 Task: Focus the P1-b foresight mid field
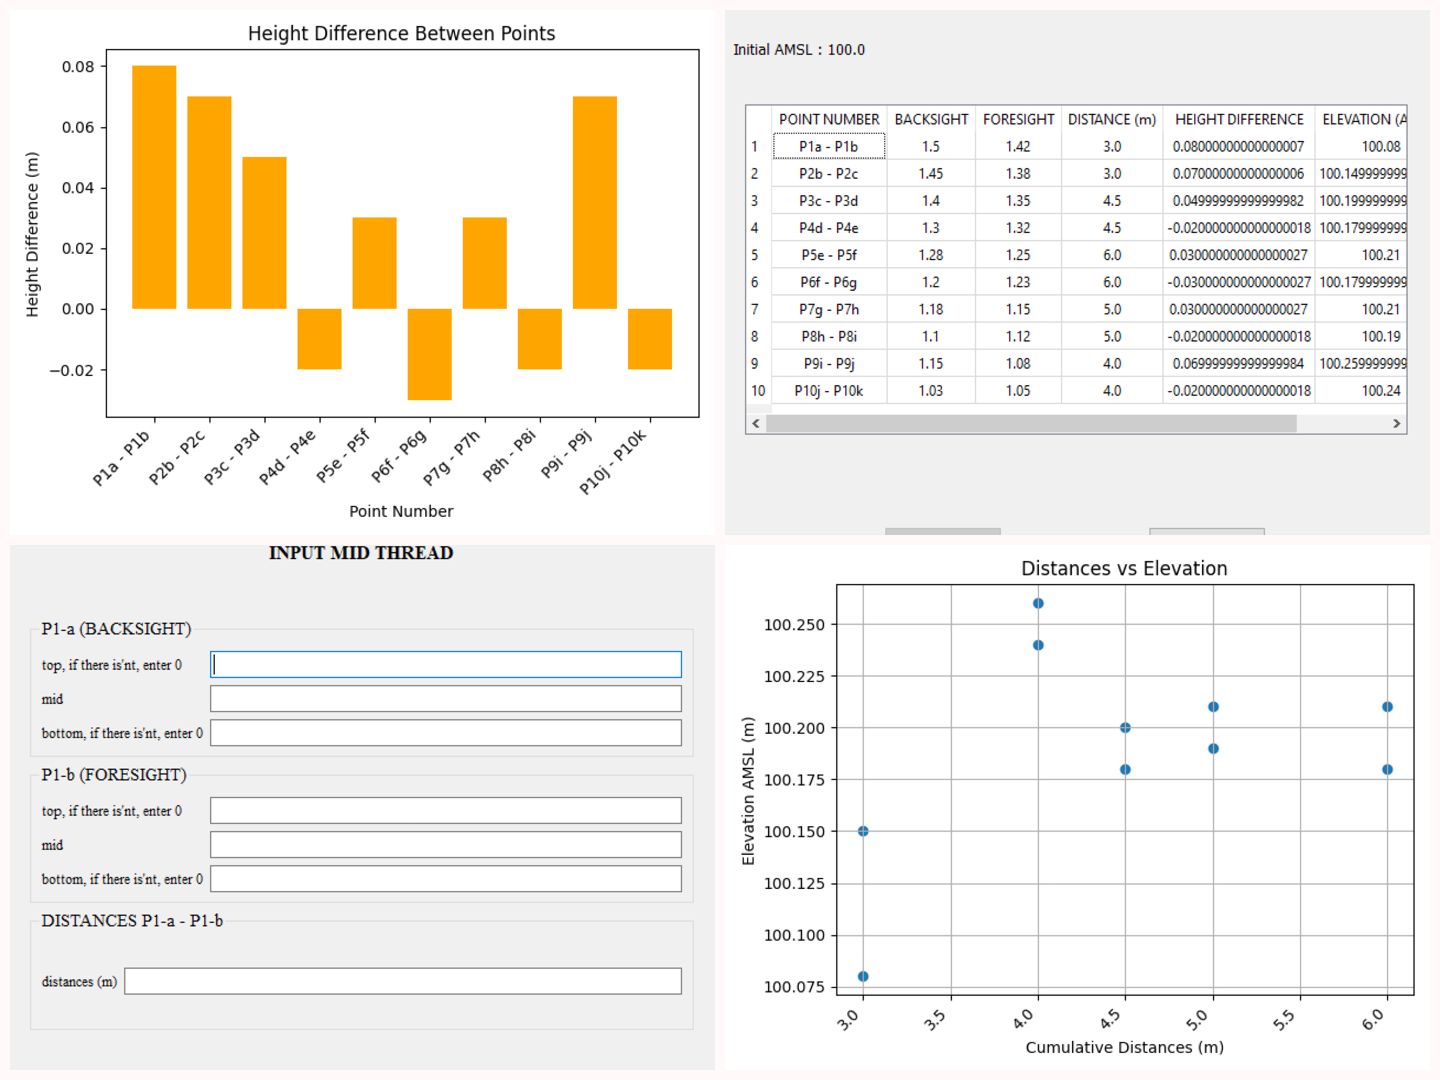(x=446, y=845)
